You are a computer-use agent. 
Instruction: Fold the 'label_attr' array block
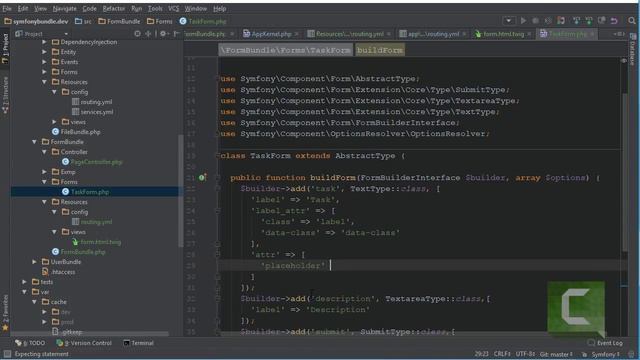218,211
